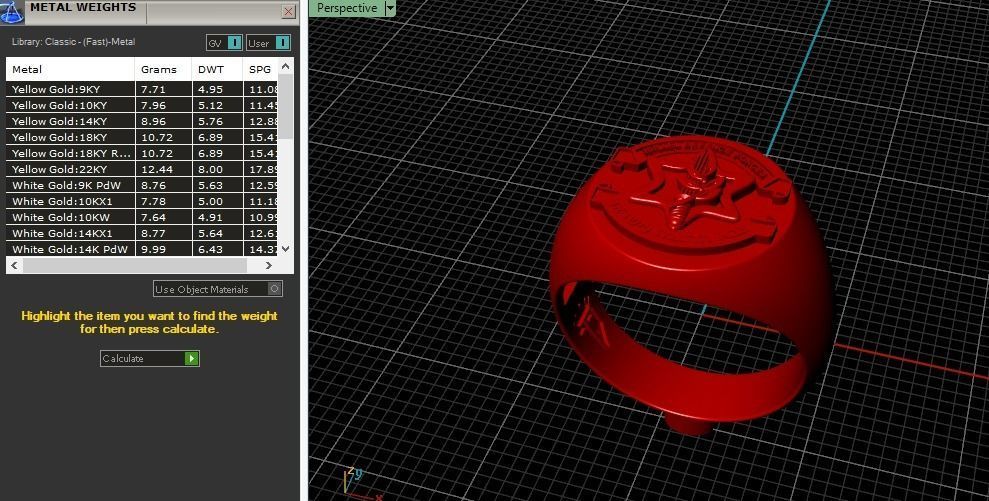This screenshot has height=501, width=989.
Task: Open the Perspective viewport dropdown arrow
Action: tap(390, 8)
